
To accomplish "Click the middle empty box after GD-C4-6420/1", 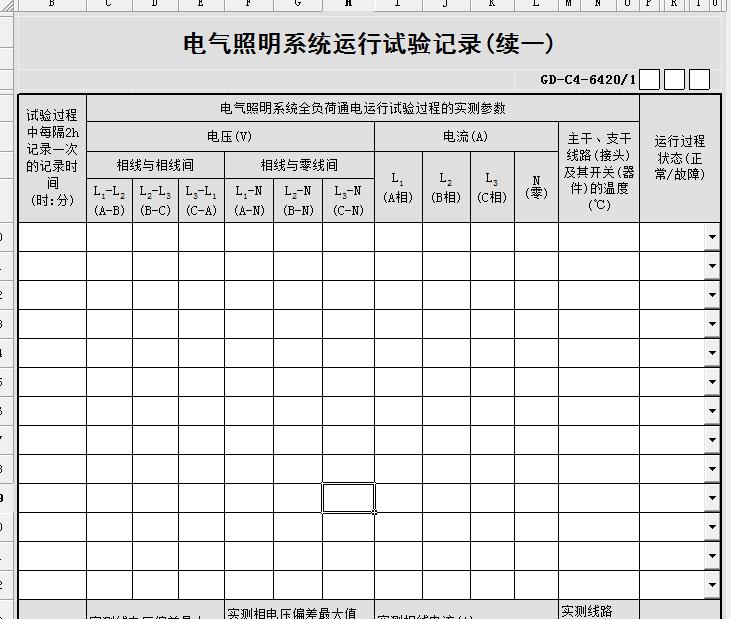I will [x=674, y=79].
